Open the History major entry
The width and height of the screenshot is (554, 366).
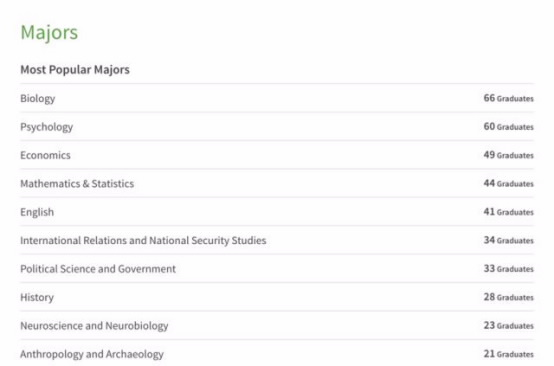click(37, 297)
